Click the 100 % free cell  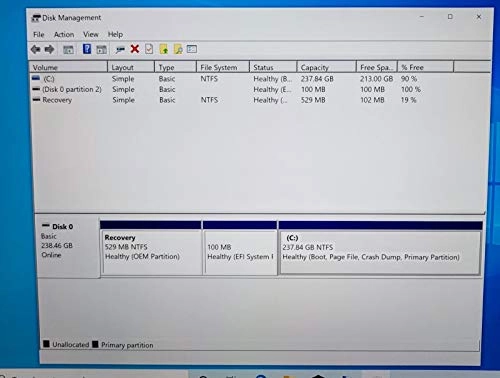click(x=411, y=89)
